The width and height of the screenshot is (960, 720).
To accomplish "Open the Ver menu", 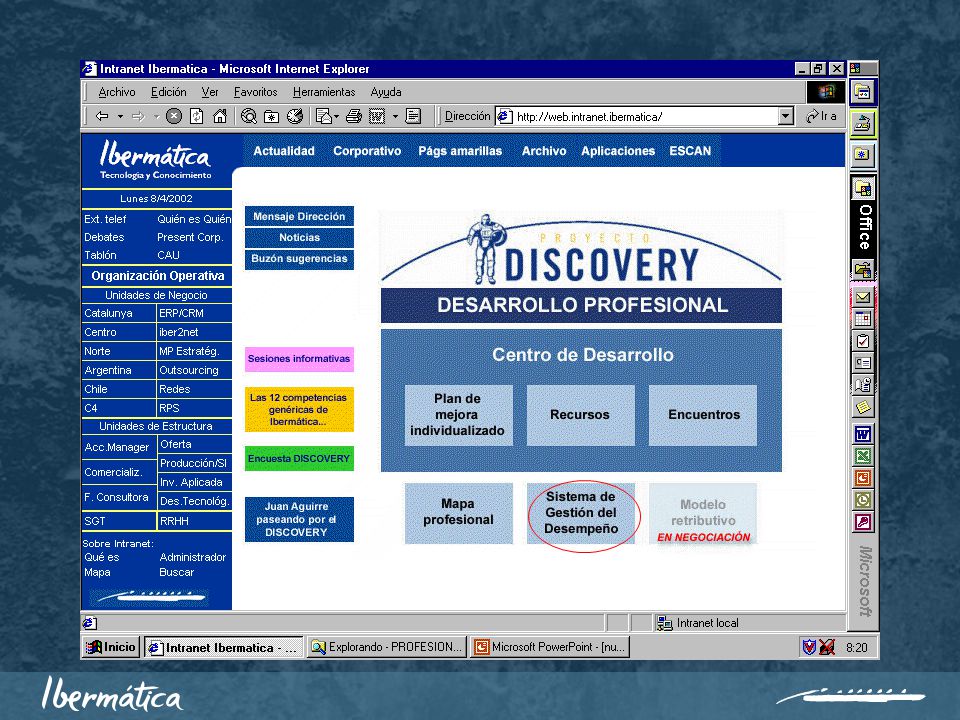I will point(210,92).
